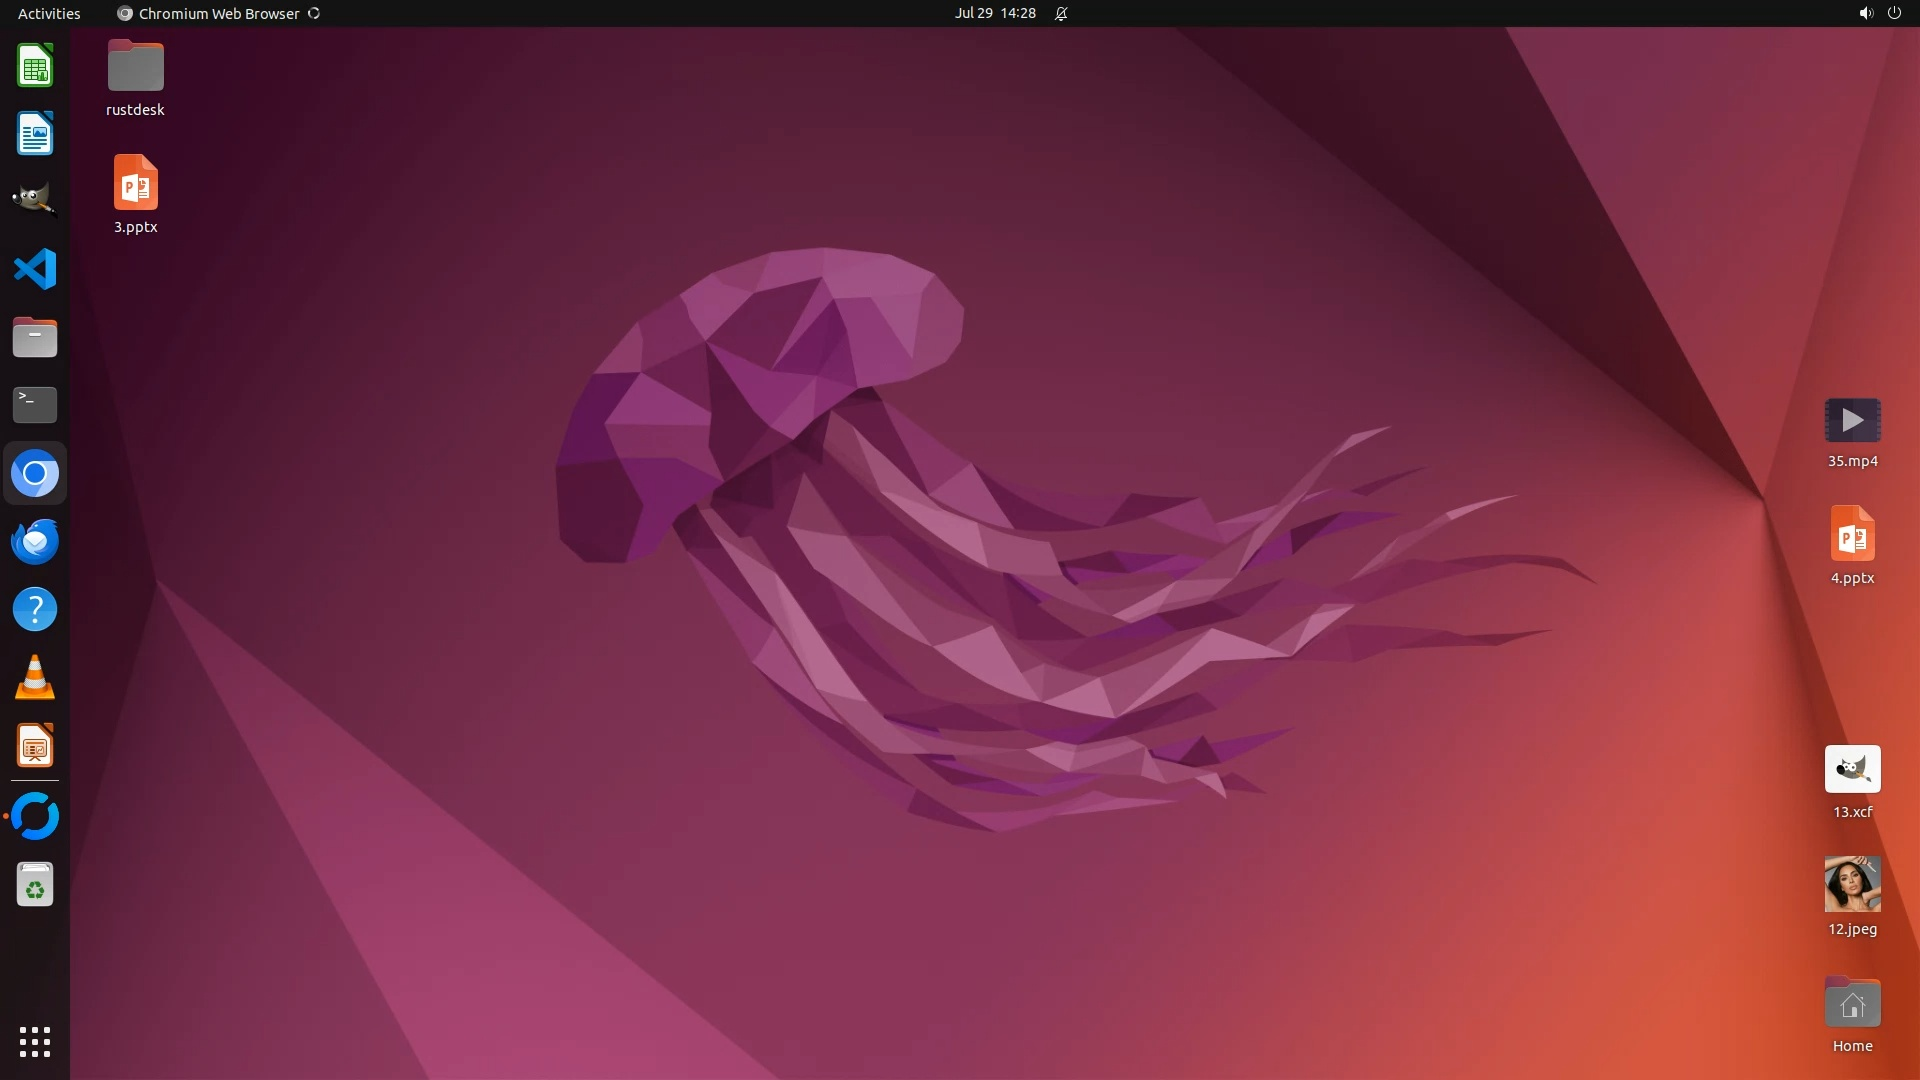Open LibreOffice Calc from the dock

(35, 66)
